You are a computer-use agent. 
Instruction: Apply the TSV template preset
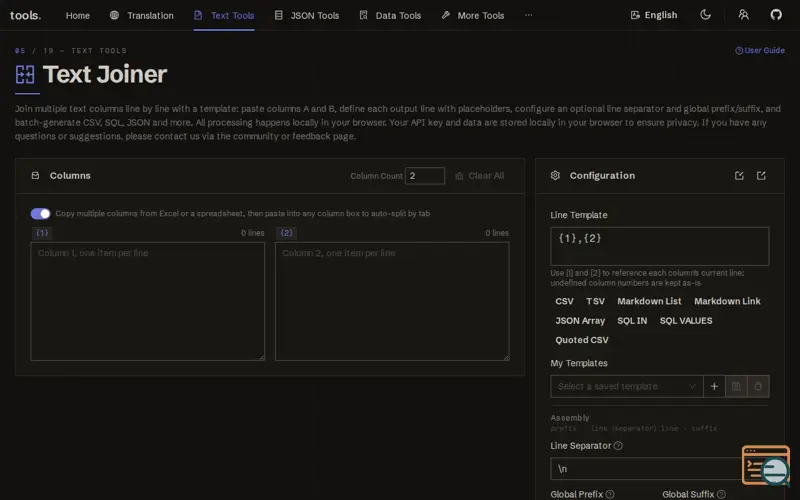click(x=595, y=301)
